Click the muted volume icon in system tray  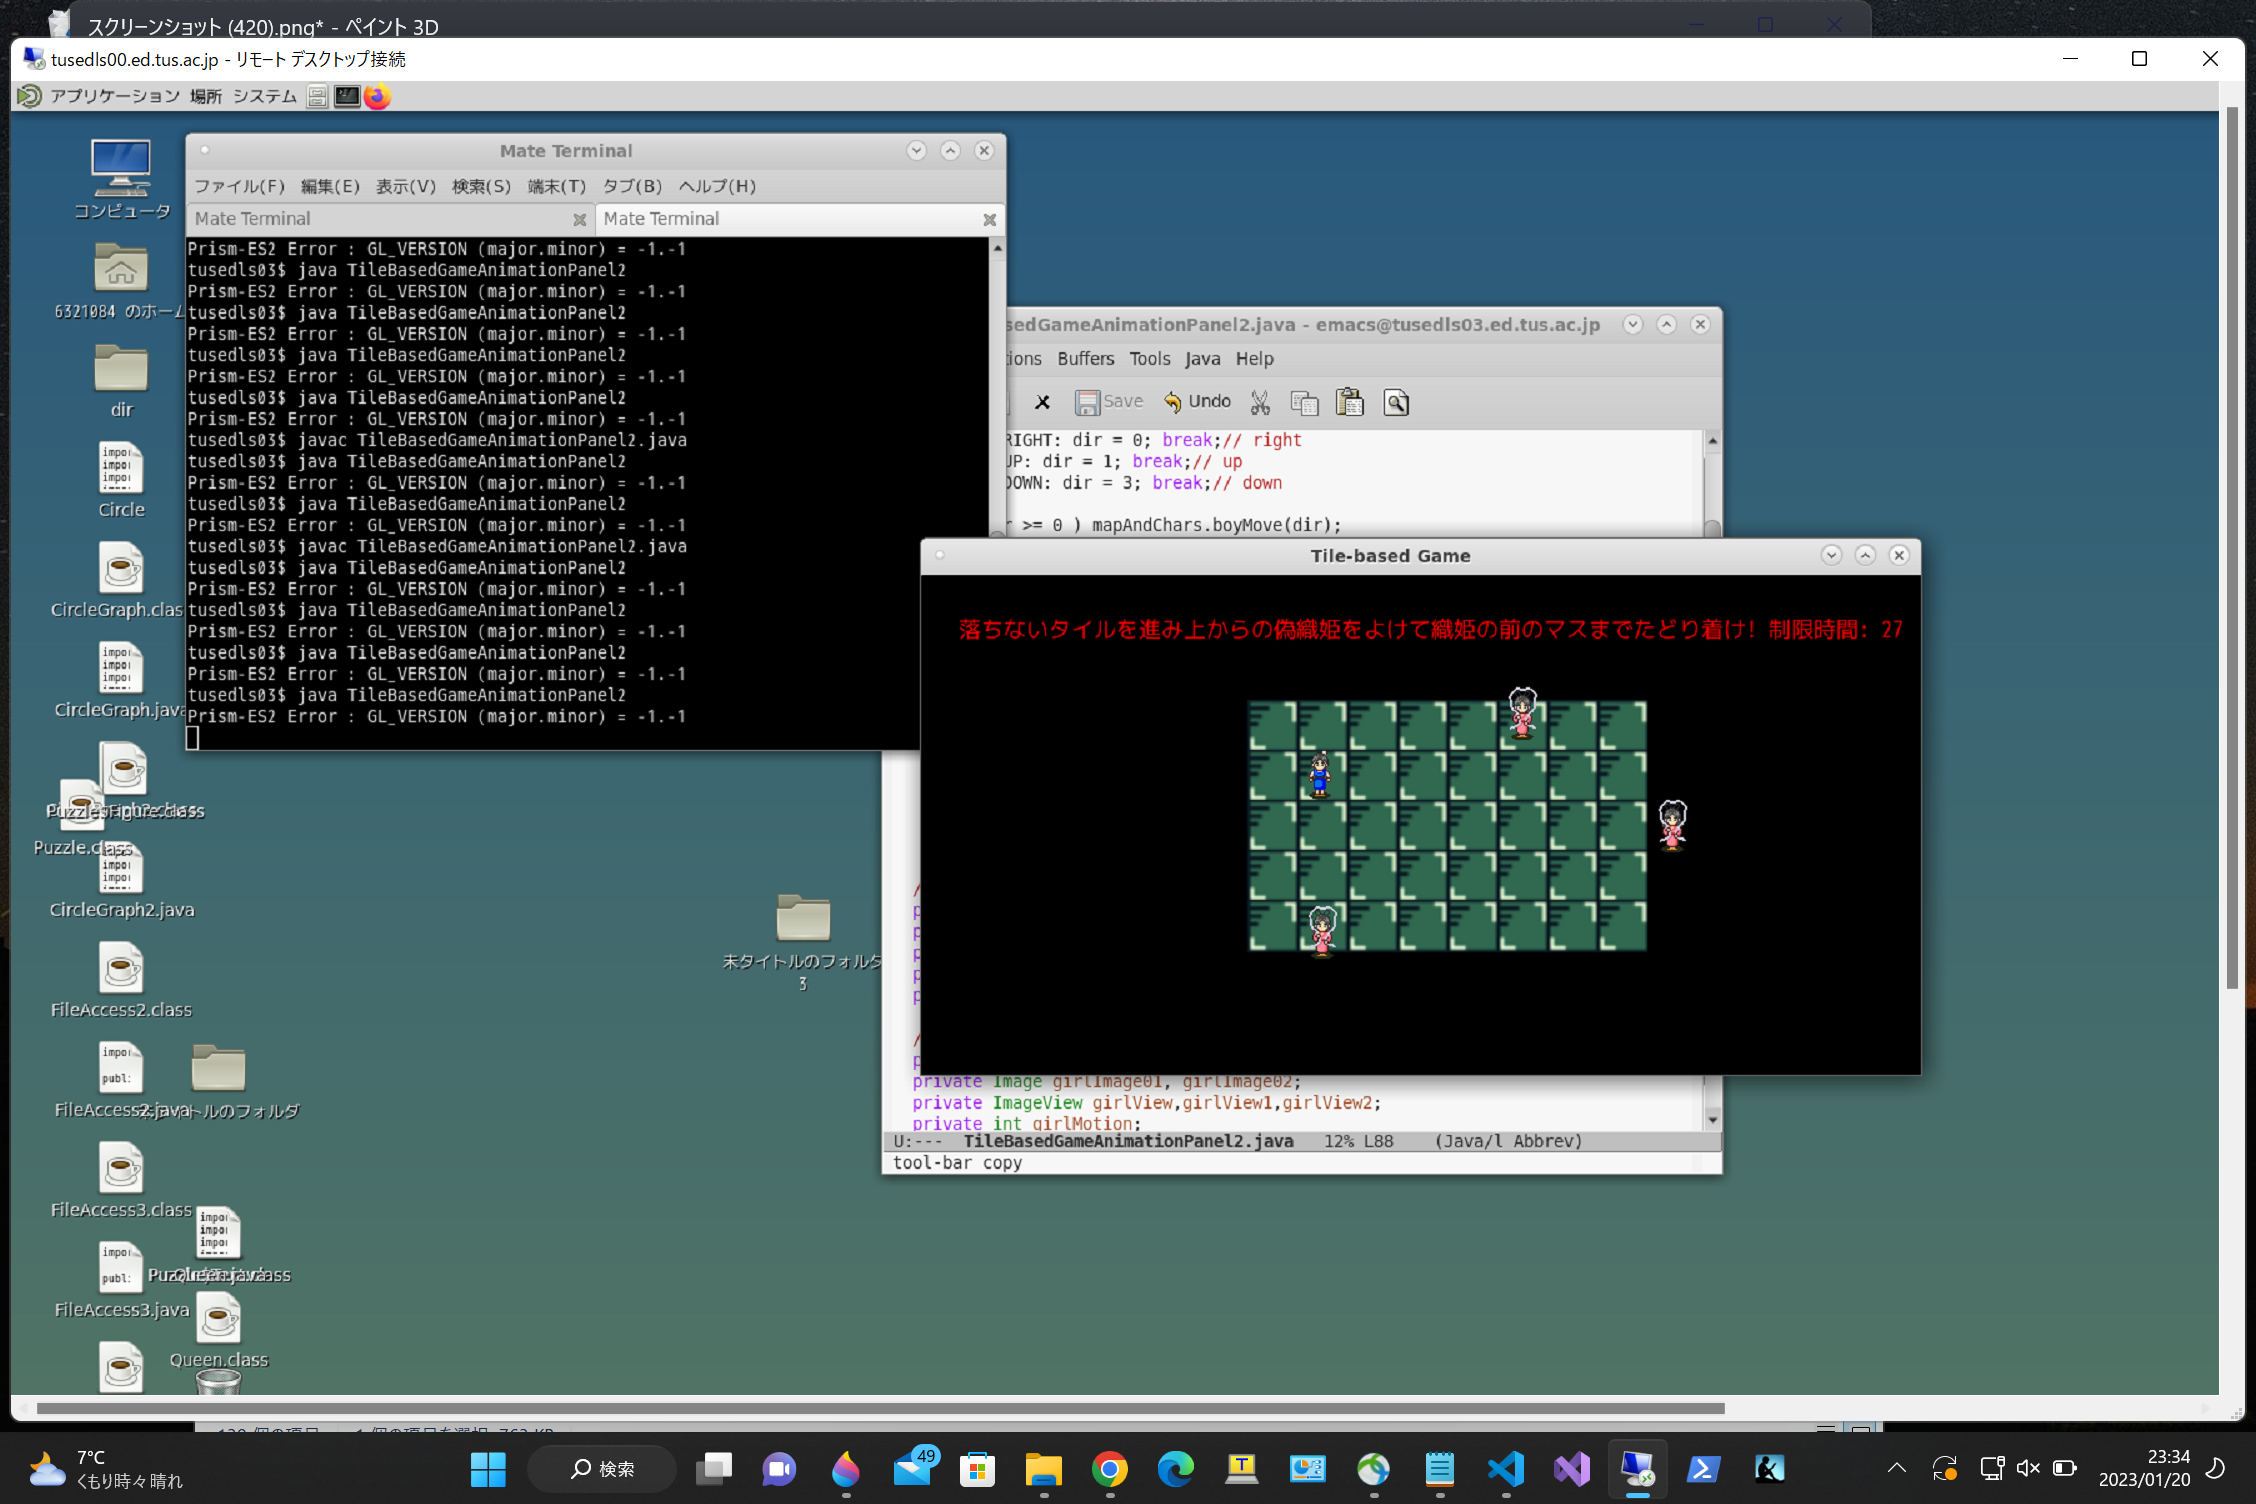[x=2028, y=1468]
